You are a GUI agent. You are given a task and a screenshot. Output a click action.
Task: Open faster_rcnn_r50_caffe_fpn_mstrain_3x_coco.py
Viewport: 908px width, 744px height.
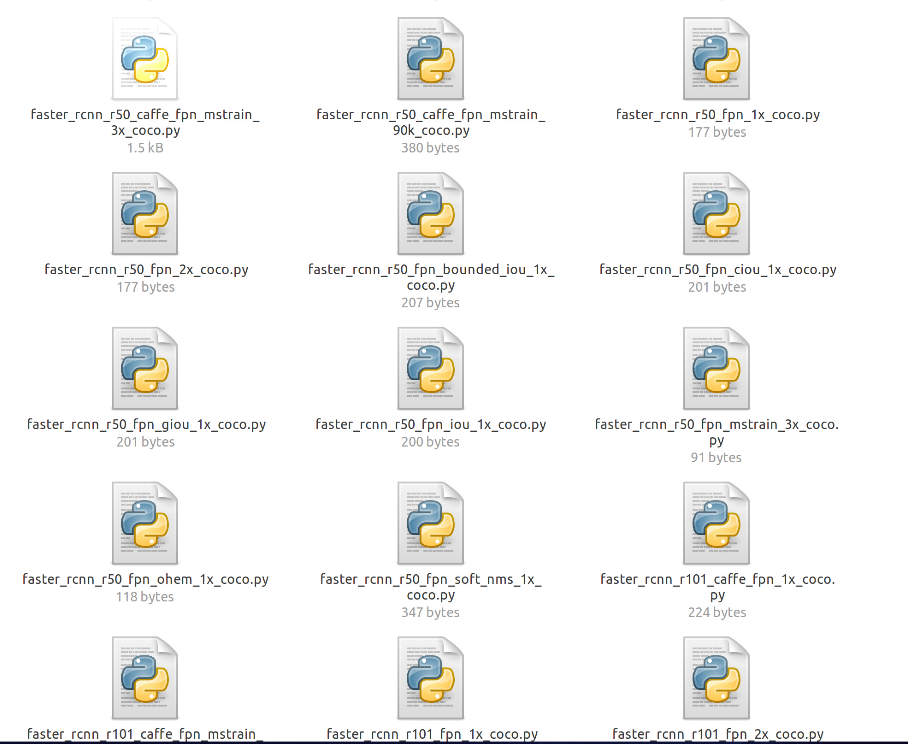[145, 58]
